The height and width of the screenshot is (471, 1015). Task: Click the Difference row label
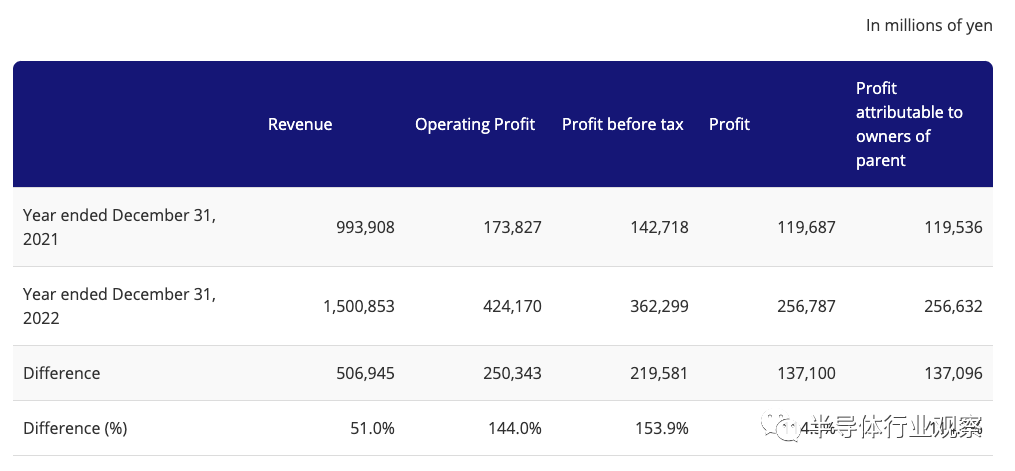point(62,373)
